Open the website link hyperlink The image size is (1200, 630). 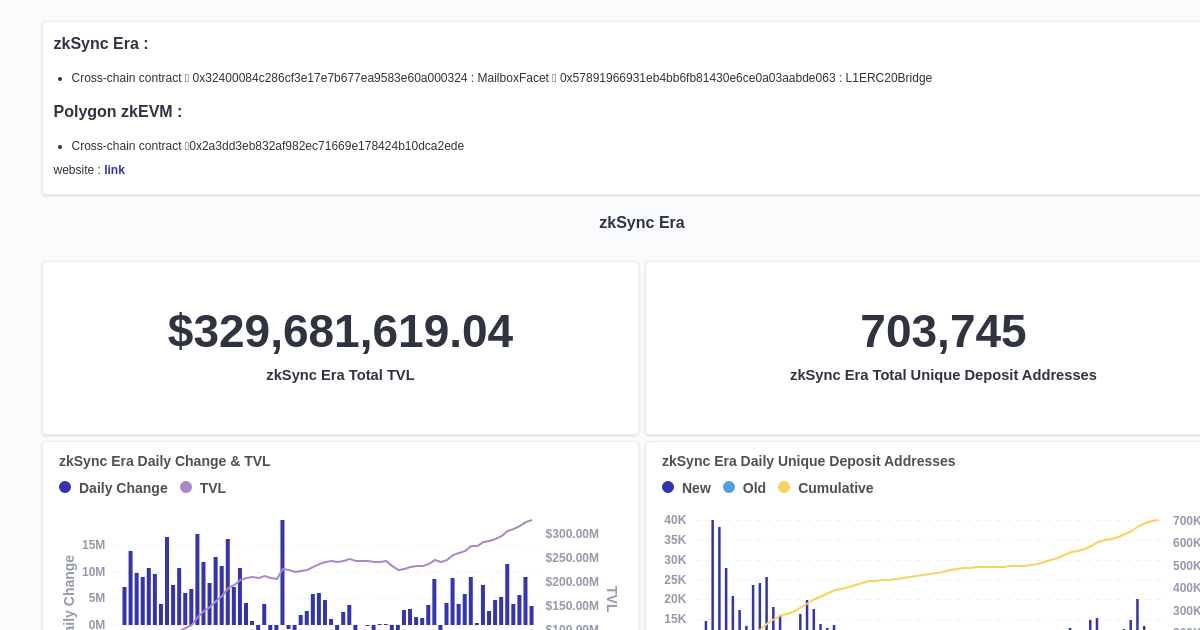(114, 170)
